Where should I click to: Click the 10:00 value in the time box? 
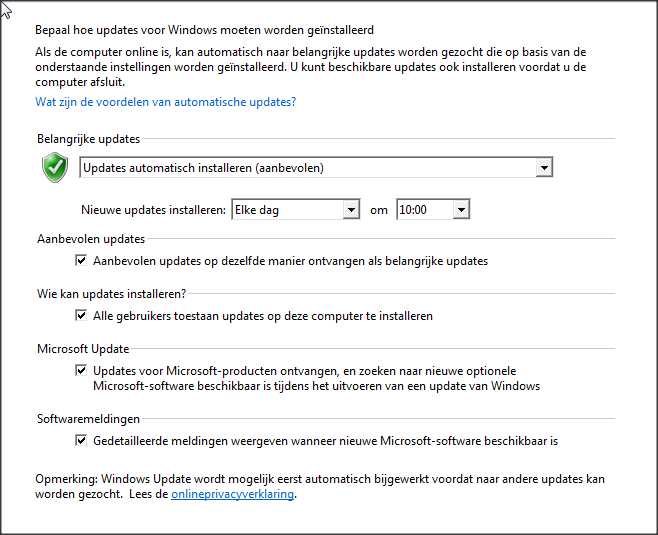pyautogui.click(x=413, y=210)
